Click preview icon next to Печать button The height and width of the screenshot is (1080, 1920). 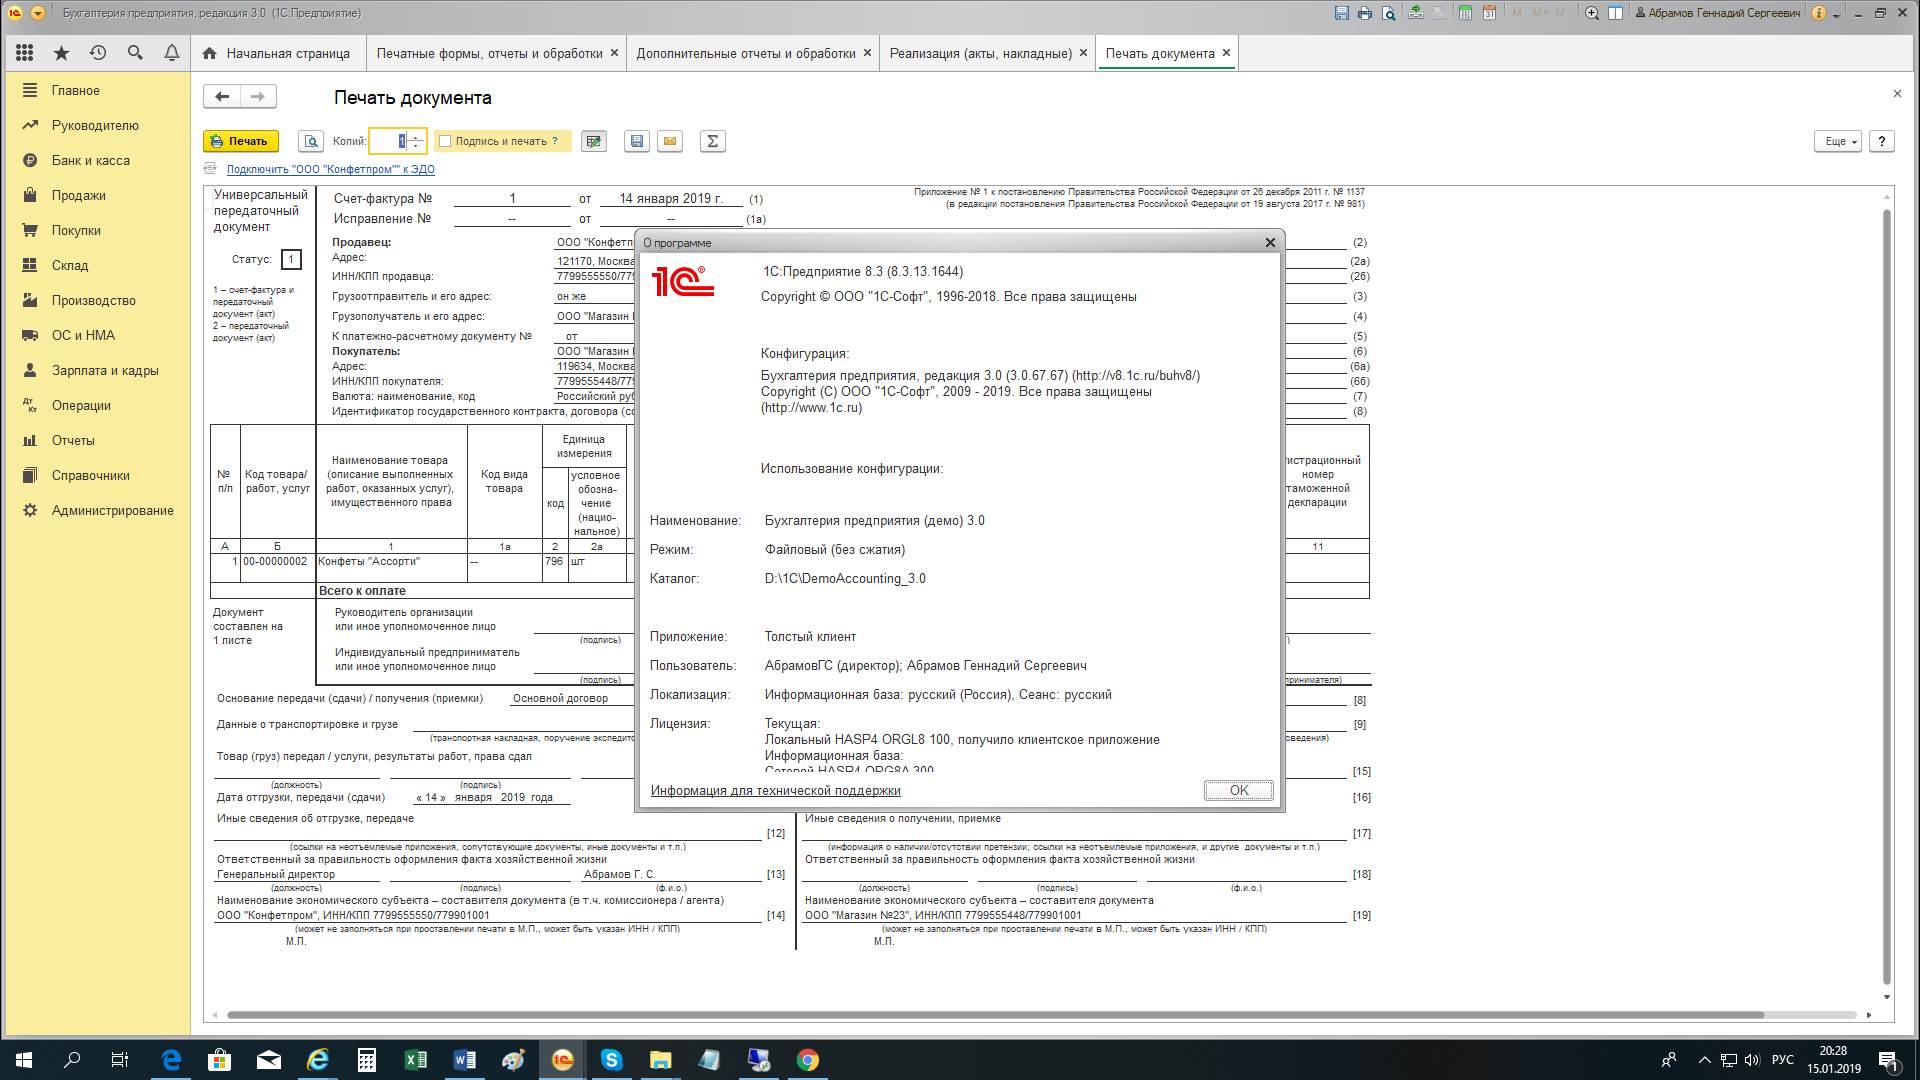point(311,141)
